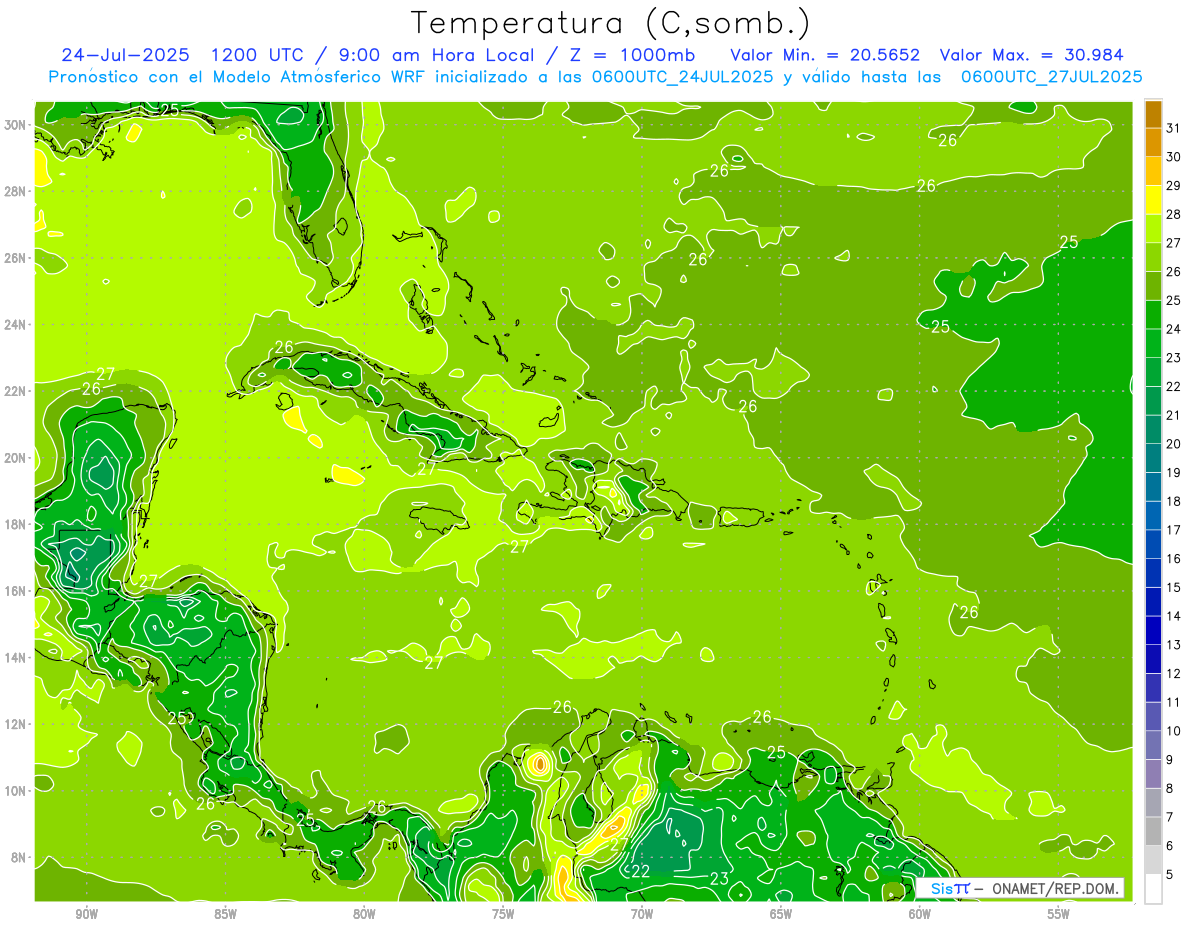
Task: Click the '21' label on the color legend
Action: [x=1173, y=415]
